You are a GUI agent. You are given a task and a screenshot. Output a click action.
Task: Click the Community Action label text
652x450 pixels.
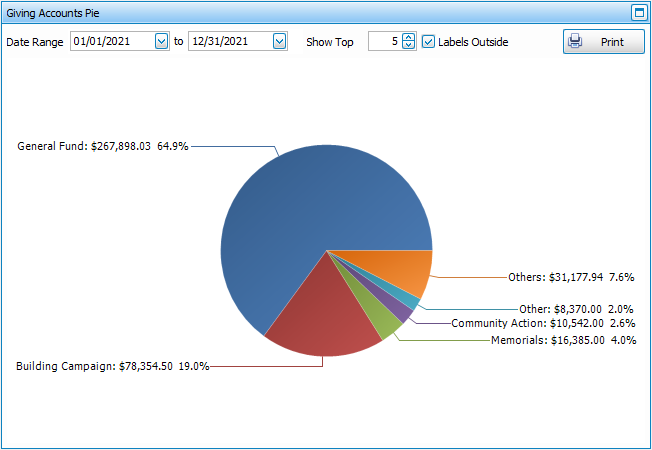point(543,323)
